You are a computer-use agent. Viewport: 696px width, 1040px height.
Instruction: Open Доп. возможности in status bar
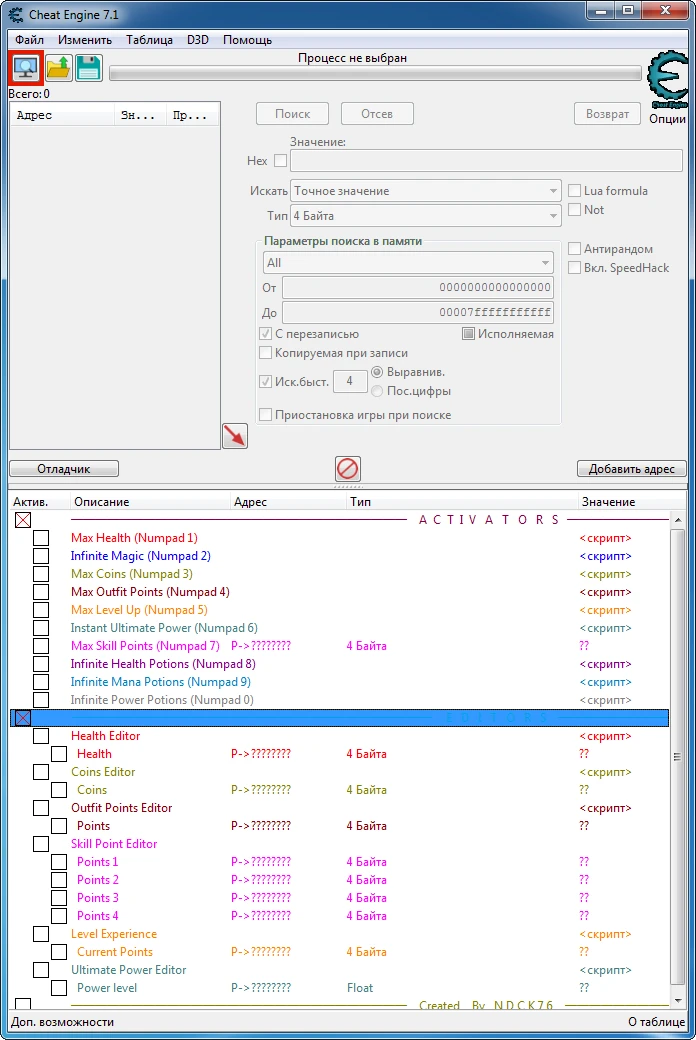[x=62, y=1022]
